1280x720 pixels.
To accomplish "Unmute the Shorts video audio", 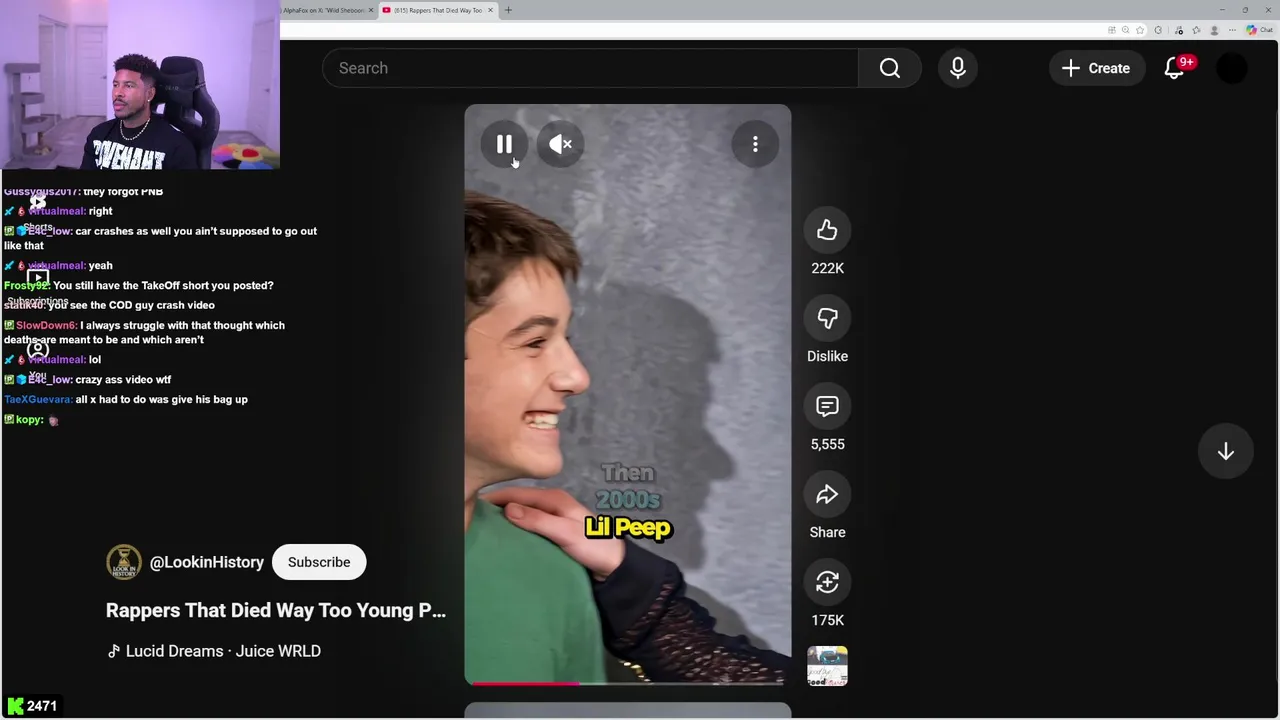I will click(x=561, y=145).
